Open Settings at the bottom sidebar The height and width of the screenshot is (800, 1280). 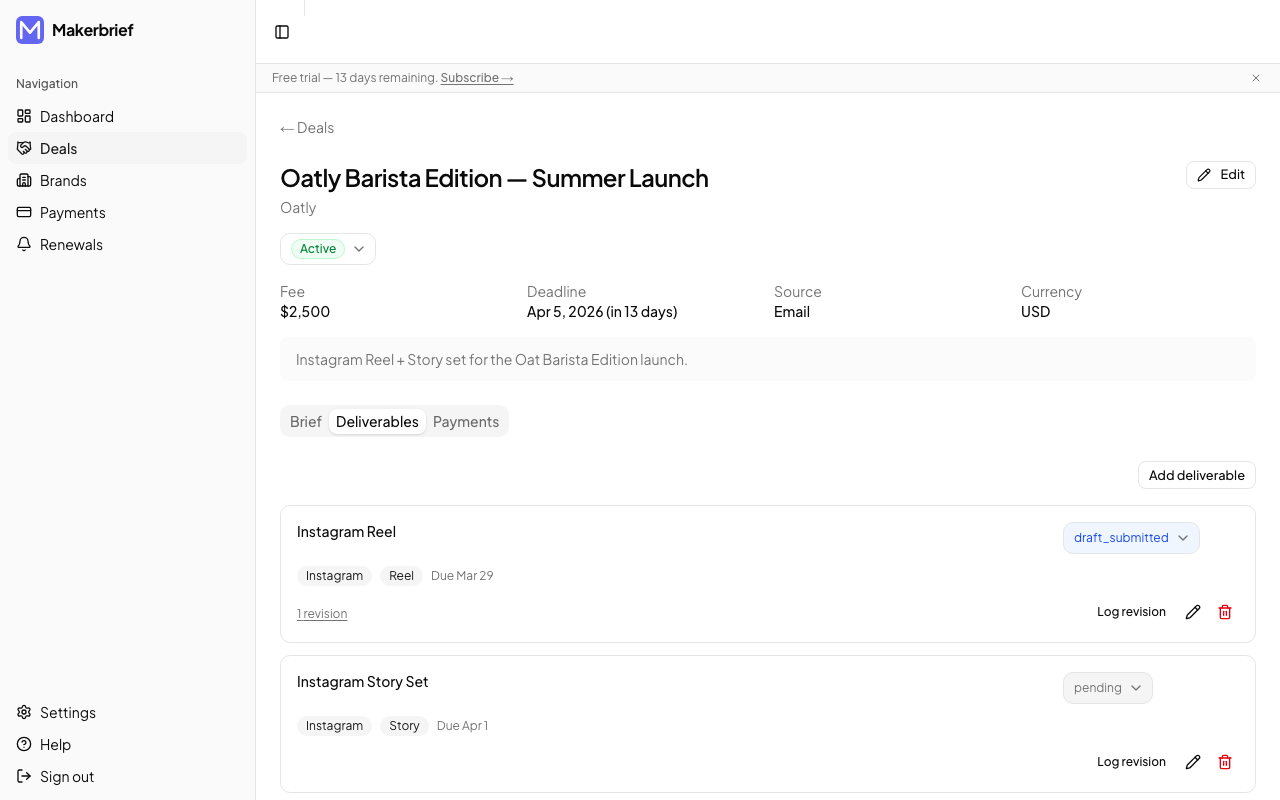point(66,712)
